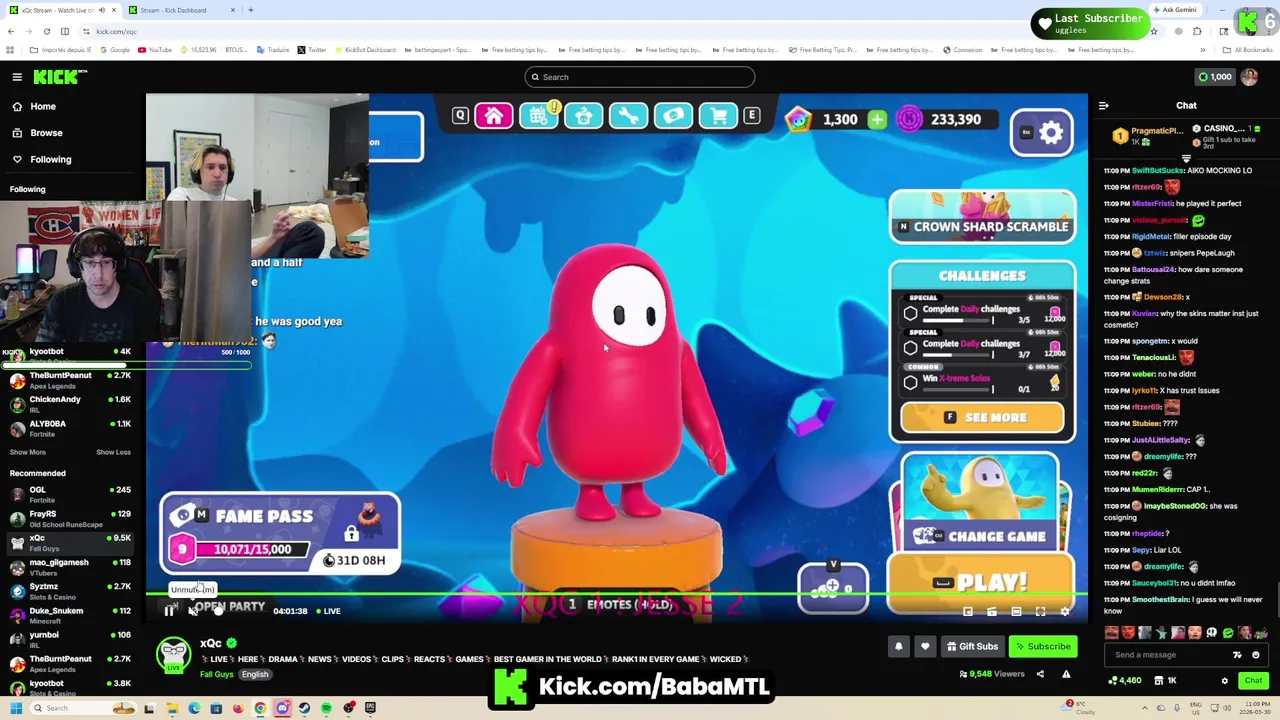Click the xQc channel avatar

pyautogui.click(x=174, y=654)
